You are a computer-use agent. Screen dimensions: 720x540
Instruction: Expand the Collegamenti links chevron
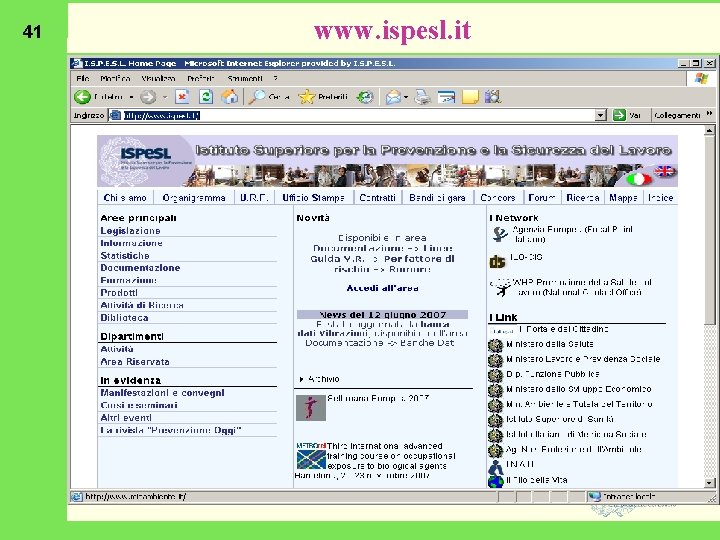(709, 113)
